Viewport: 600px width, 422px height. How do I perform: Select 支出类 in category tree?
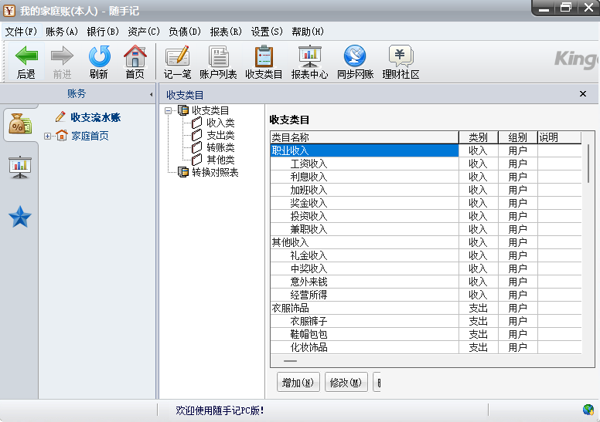point(219,135)
